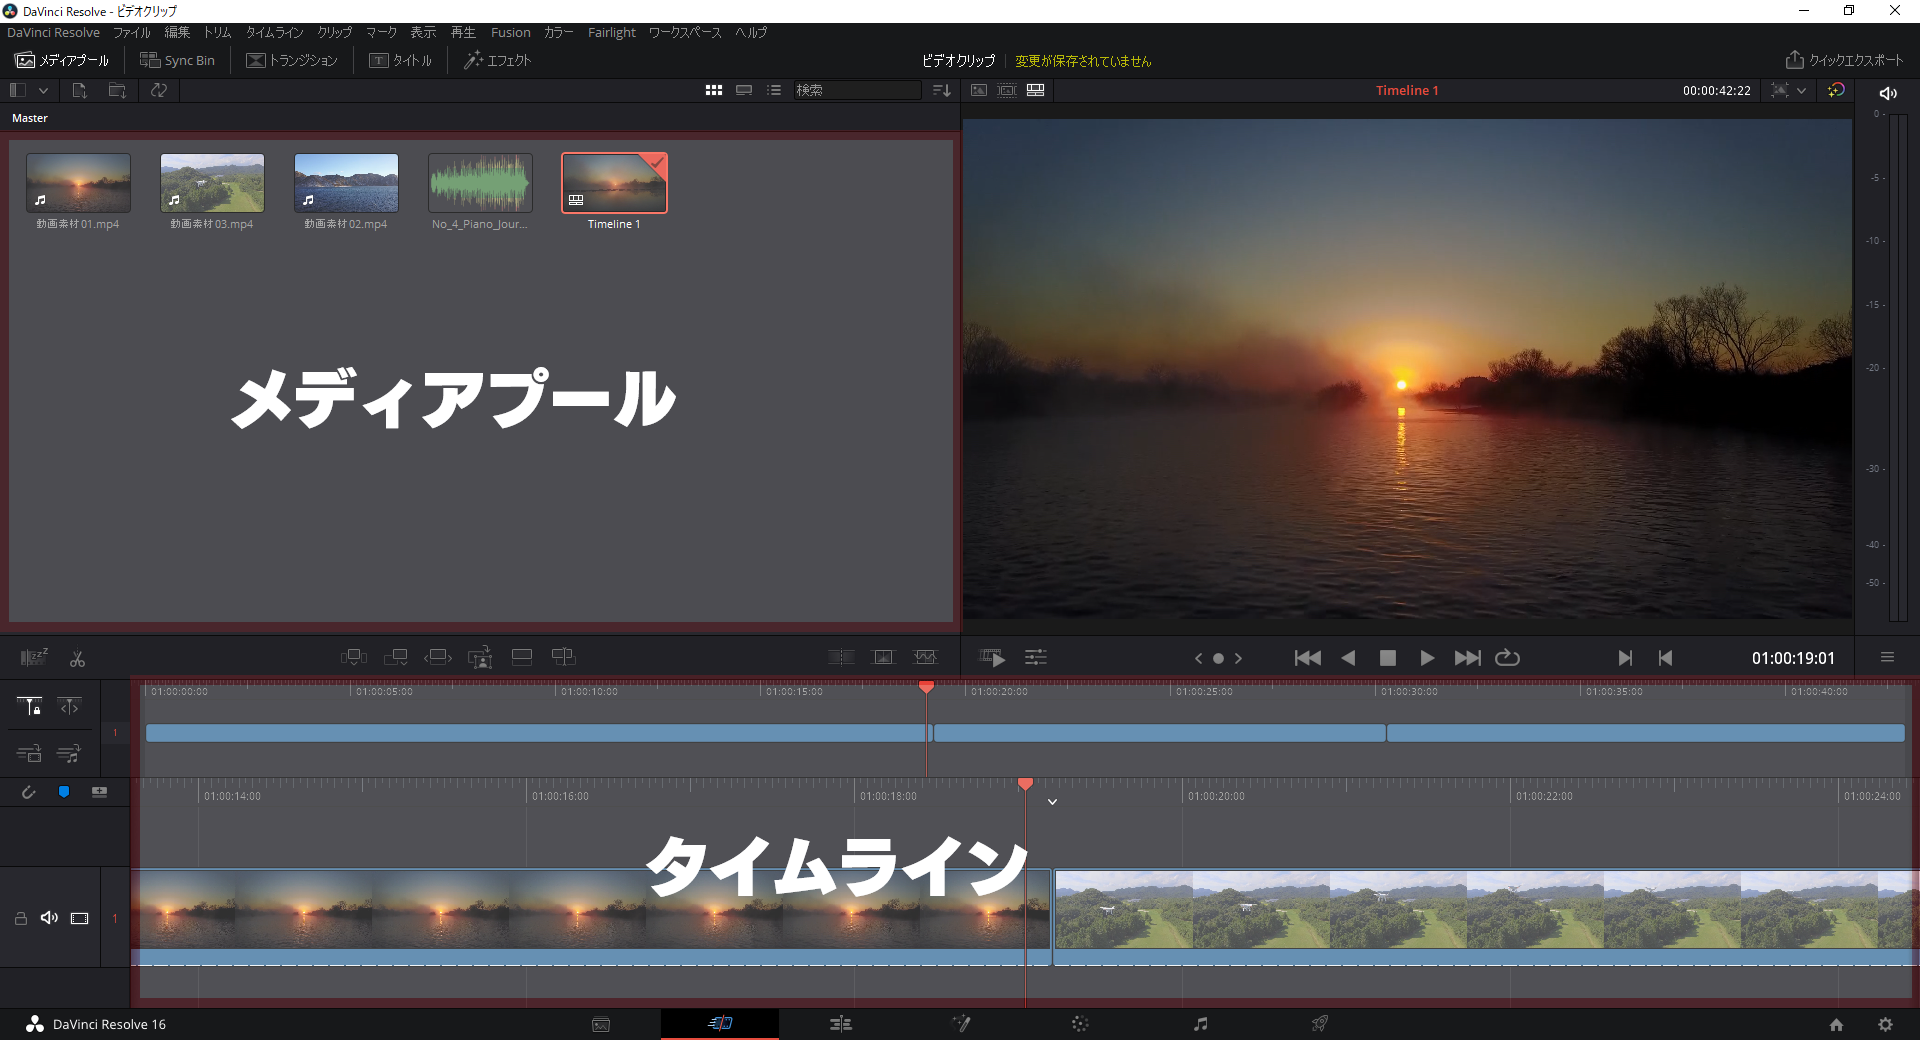Open the Fusion page icon in the bottom bar

961,1024
